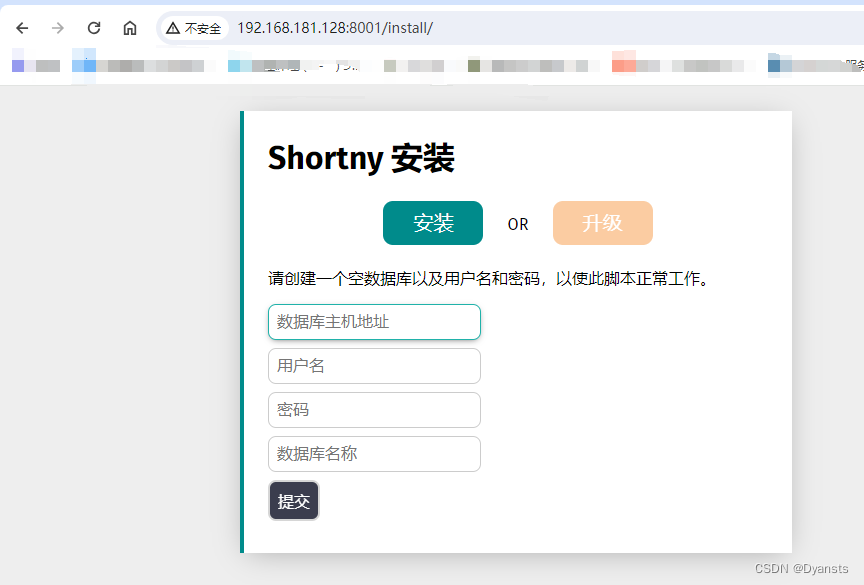Select the address bar URL 192.168.181.128:8001/install/
This screenshot has width=864, height=585.
(x=335, y=28)
